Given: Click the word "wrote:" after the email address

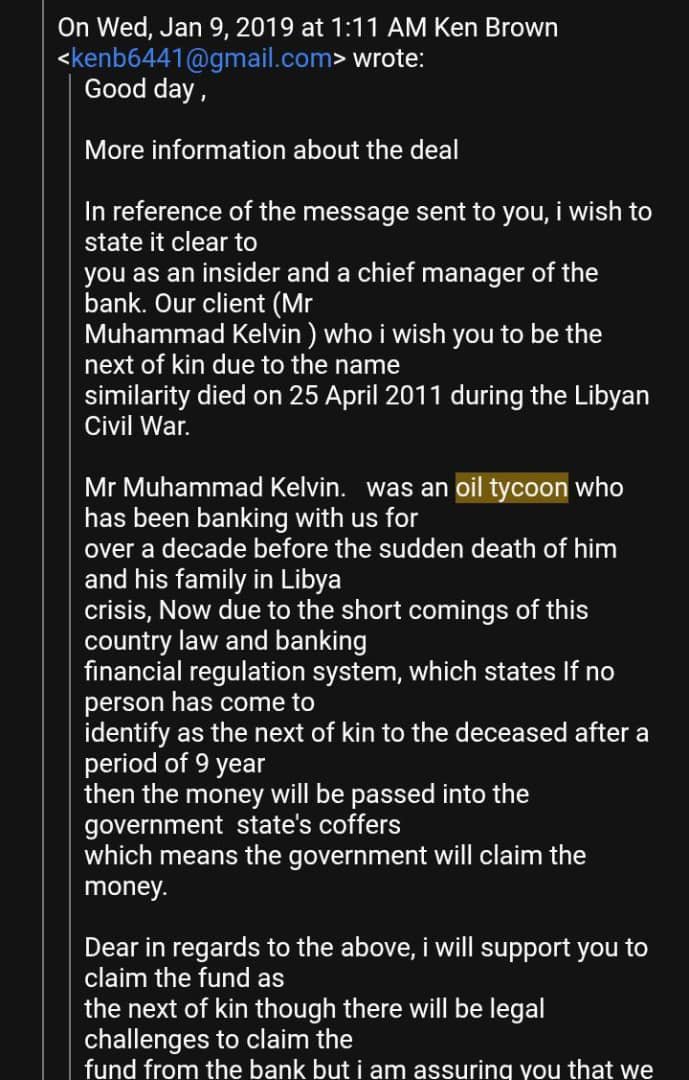Looking at the screenshot, I should (389, 59).
